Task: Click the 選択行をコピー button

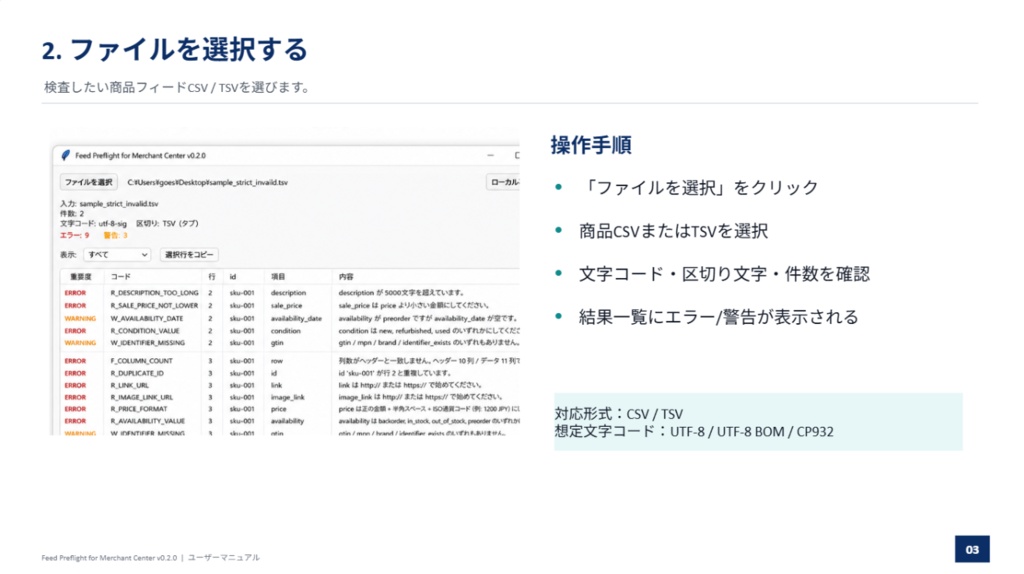Action: coord(189,255)
